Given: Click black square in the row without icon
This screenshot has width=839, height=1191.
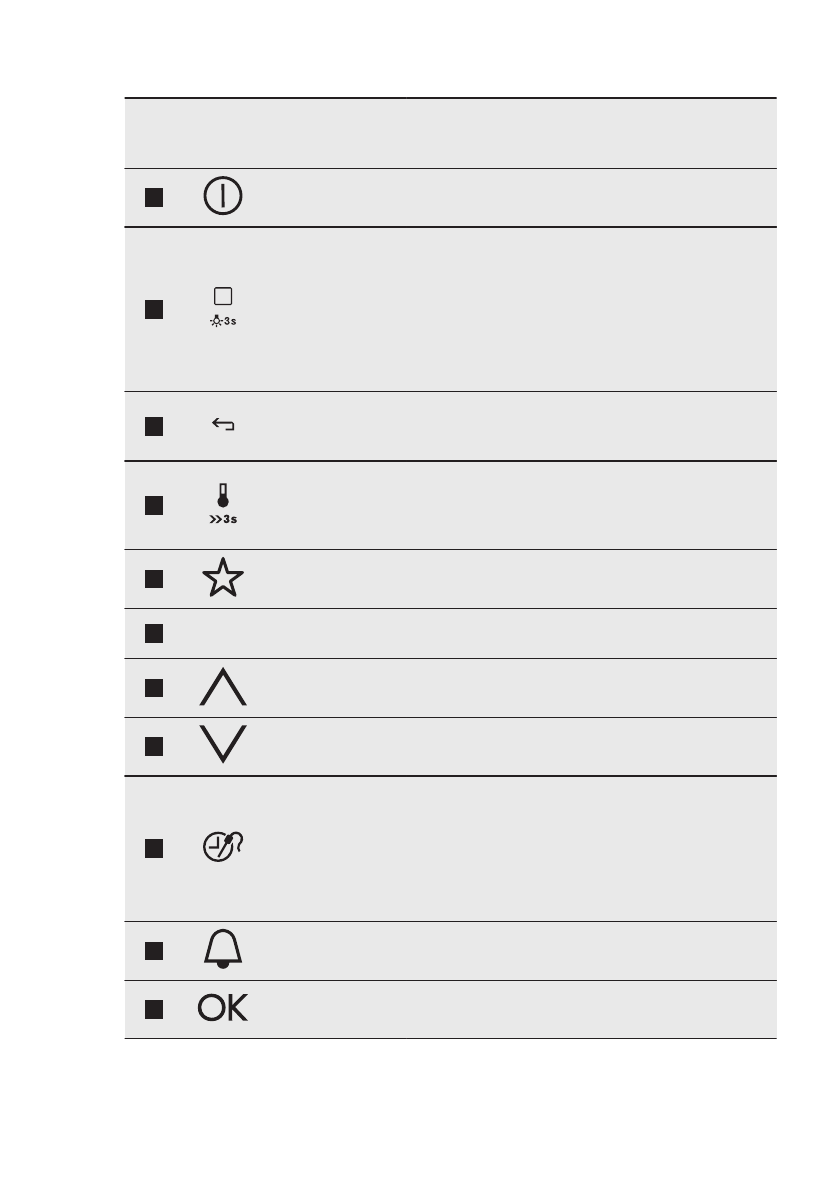Looking at the screenshot, I should [x=153, y=633].
